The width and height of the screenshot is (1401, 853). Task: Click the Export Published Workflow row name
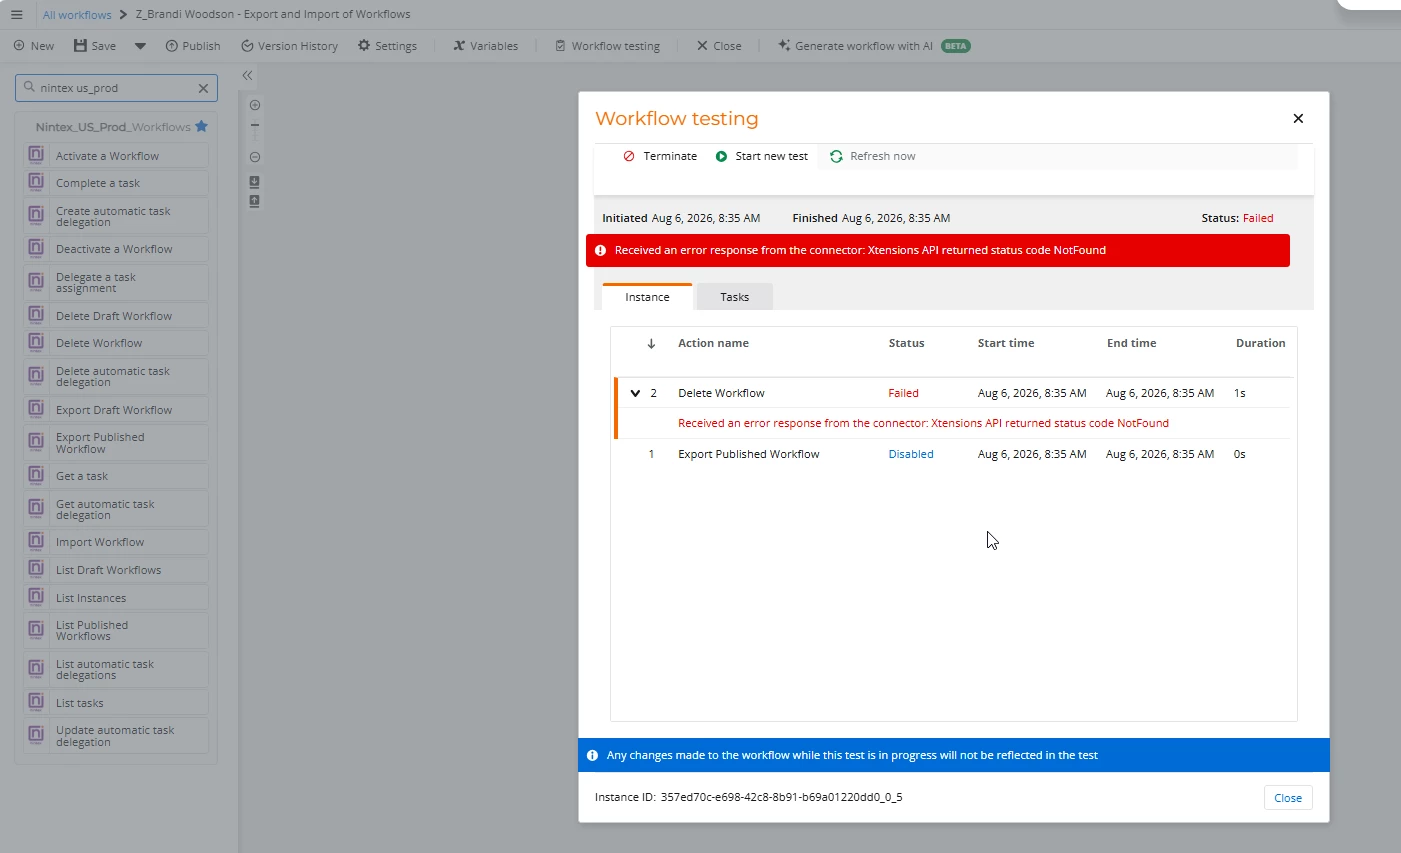pyautogui.click(x=748, y=454)
